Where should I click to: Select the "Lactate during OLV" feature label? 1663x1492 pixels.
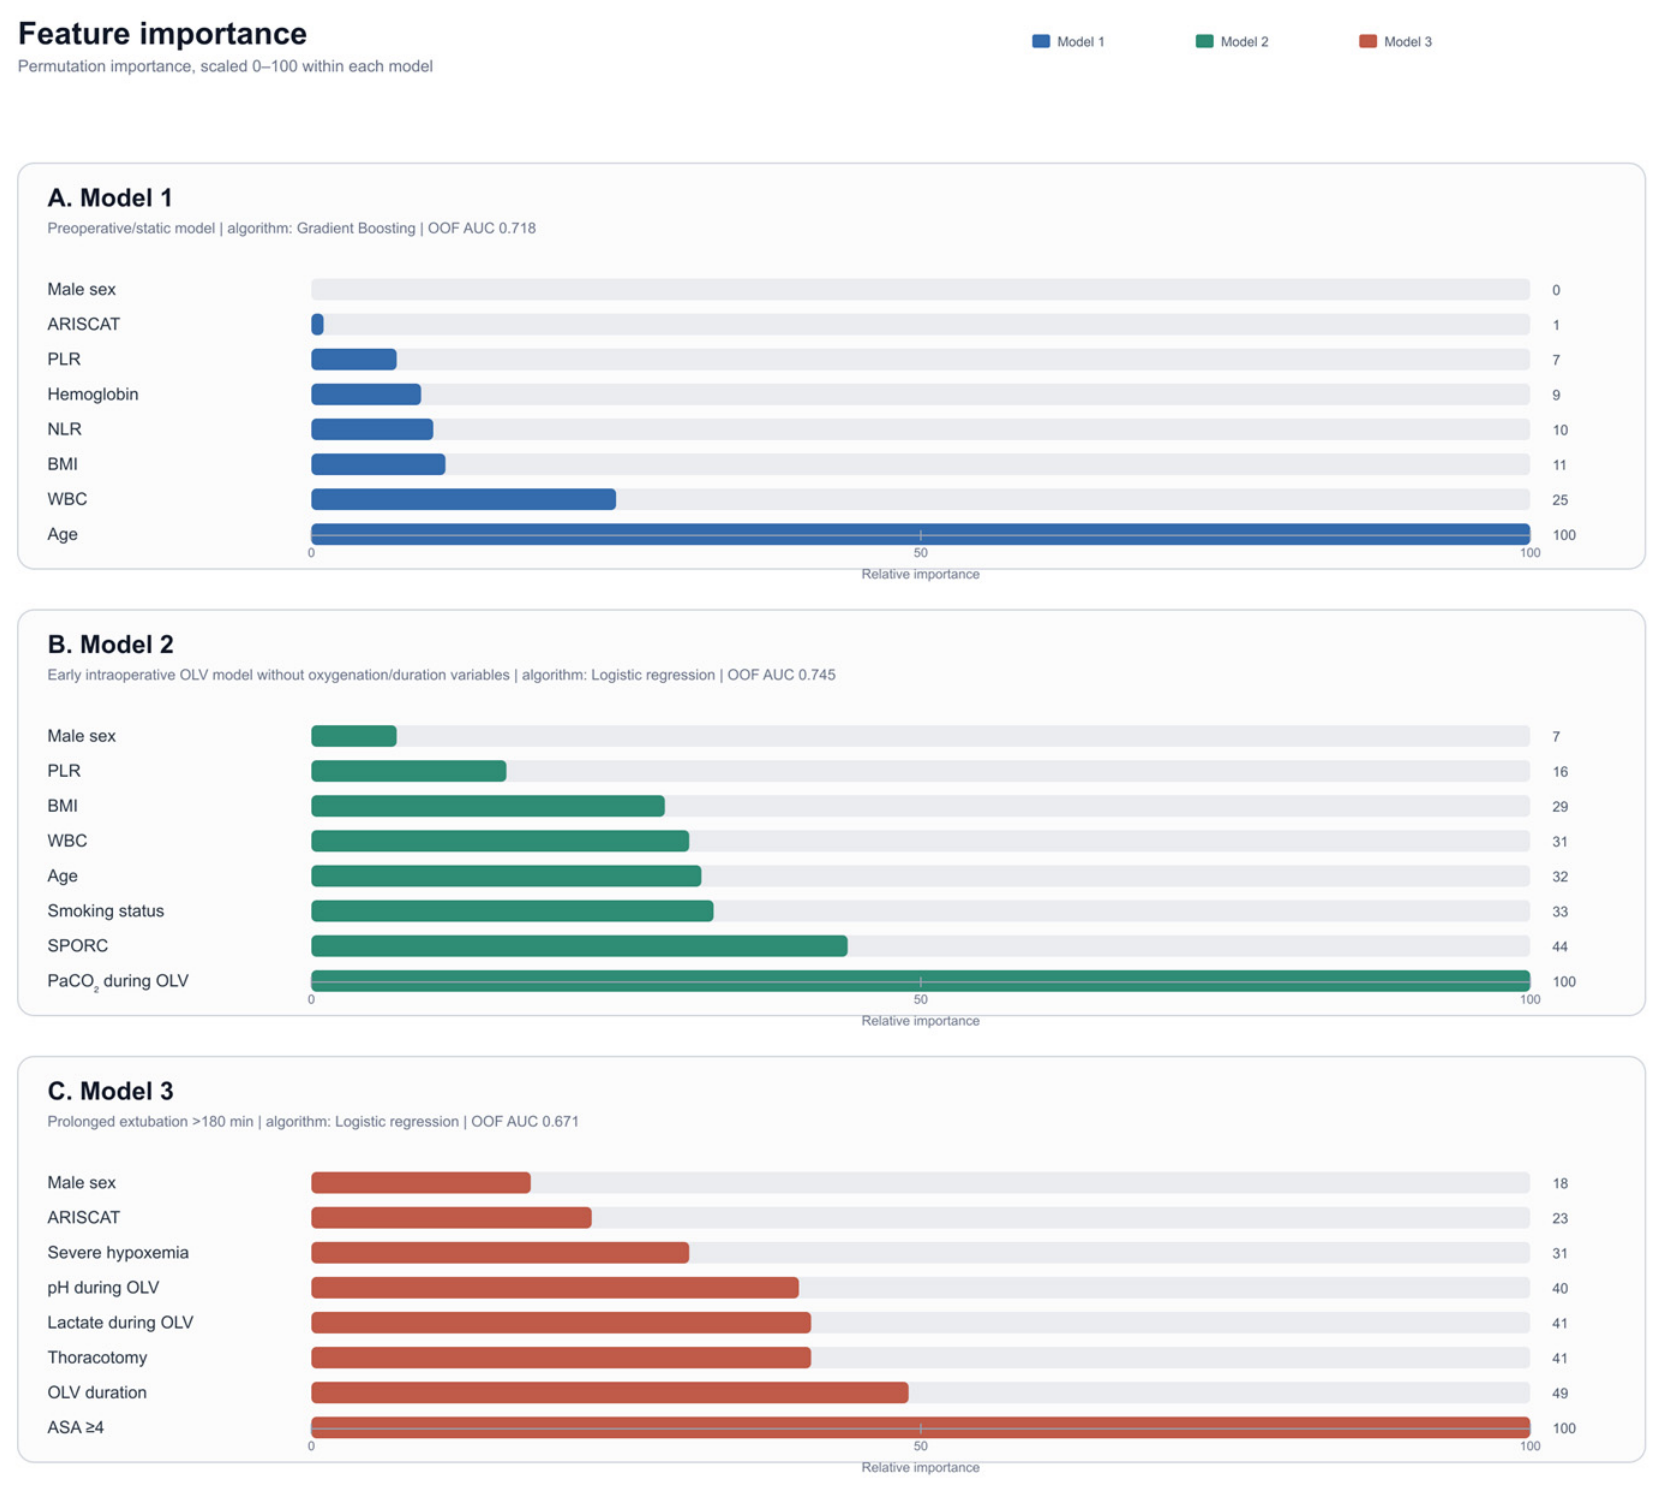pos(120,1323)
